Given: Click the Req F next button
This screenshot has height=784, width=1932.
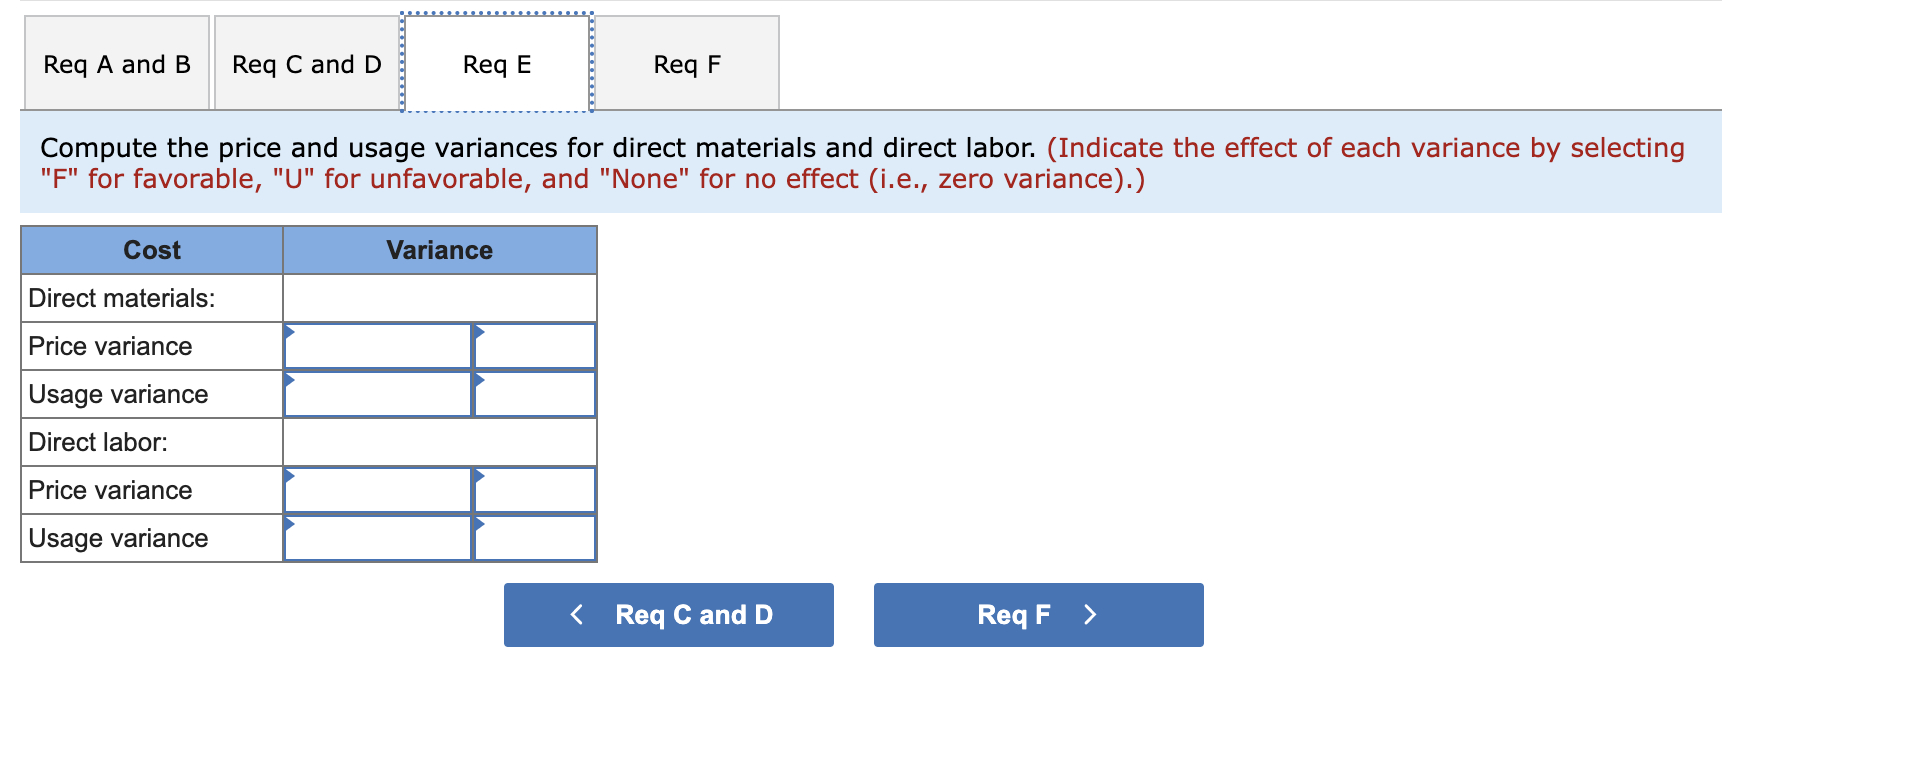Looking at the screenshot, I should pyautogui.click(x=1037, y=614).
